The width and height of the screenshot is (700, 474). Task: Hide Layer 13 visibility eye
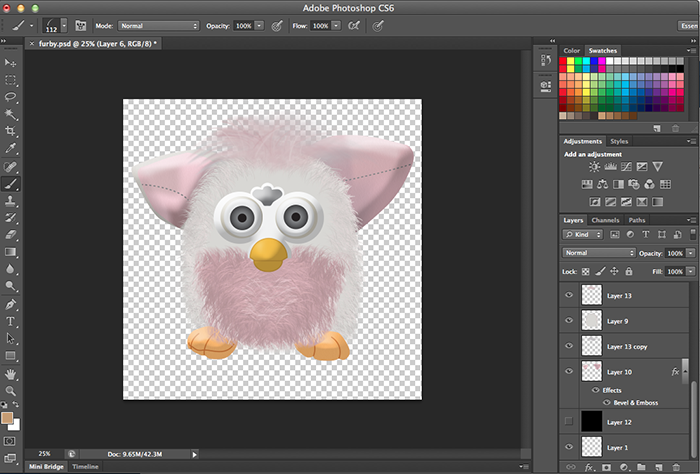[x=569, y=295]
